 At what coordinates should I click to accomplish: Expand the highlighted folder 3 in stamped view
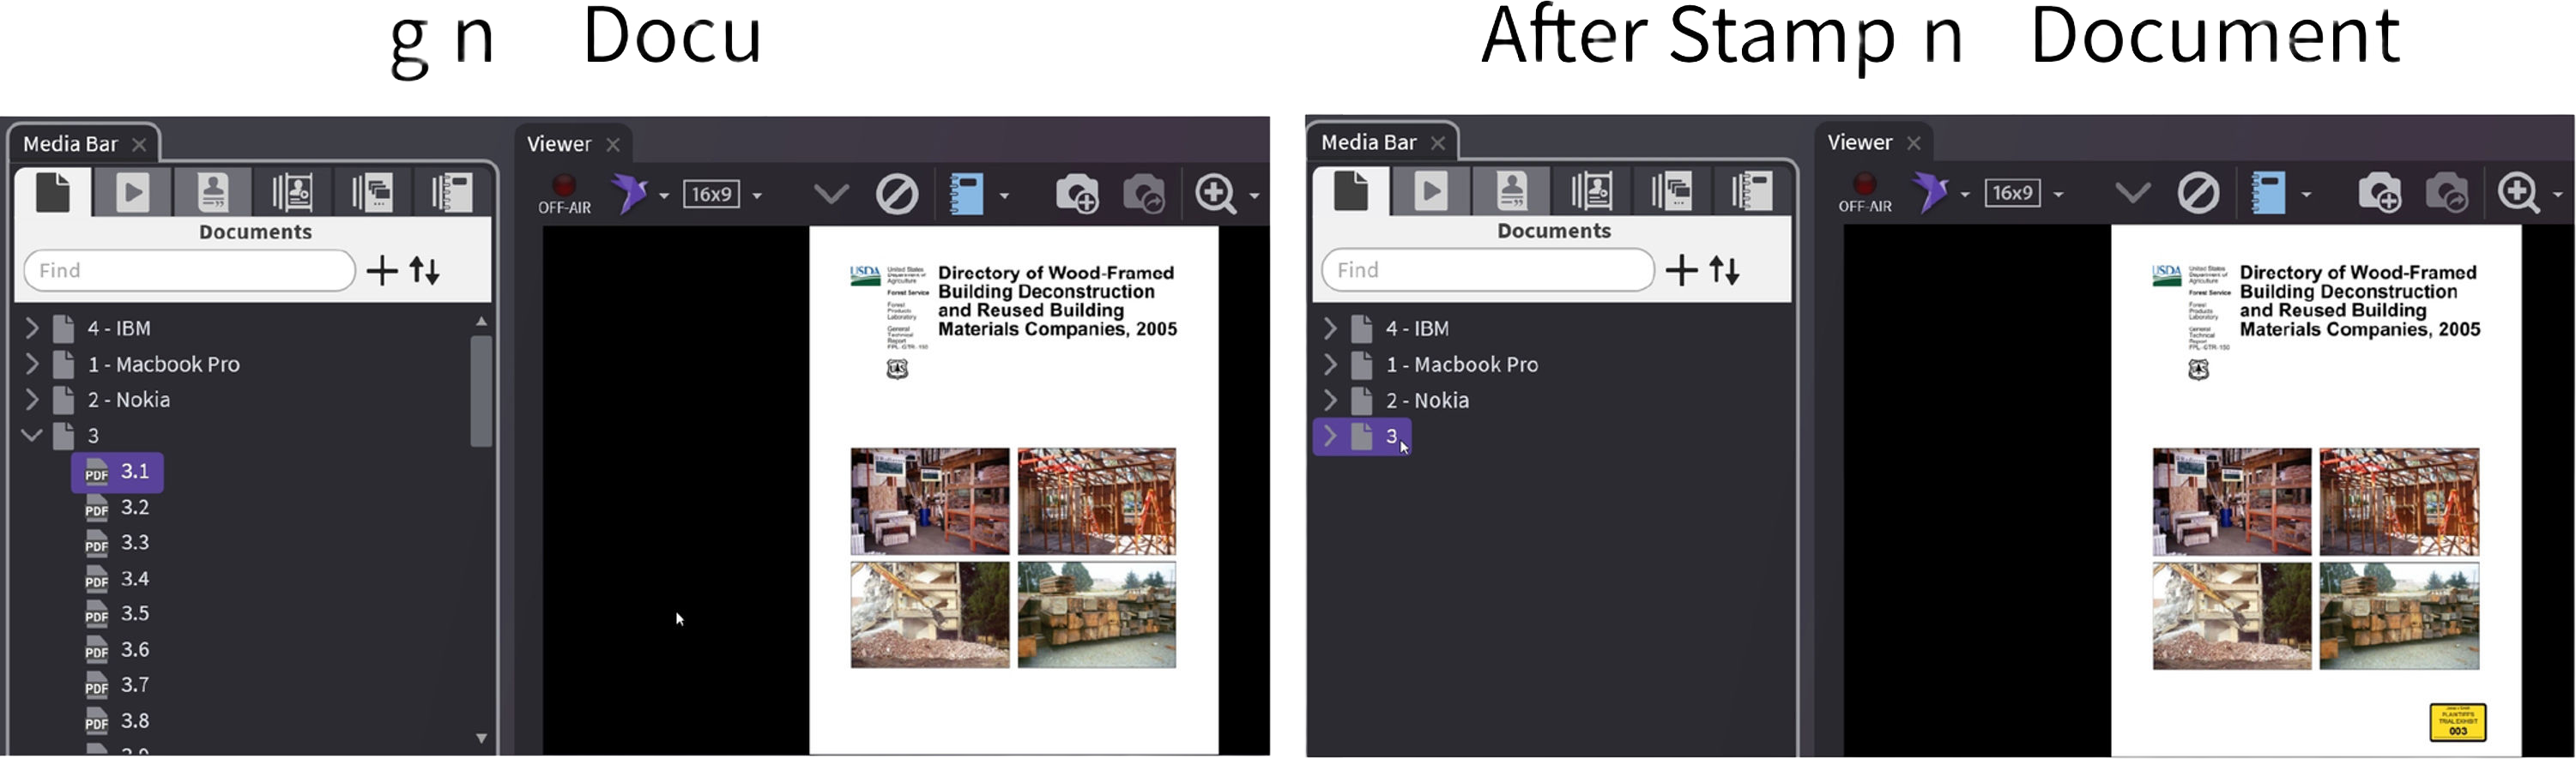[1329, 436]
